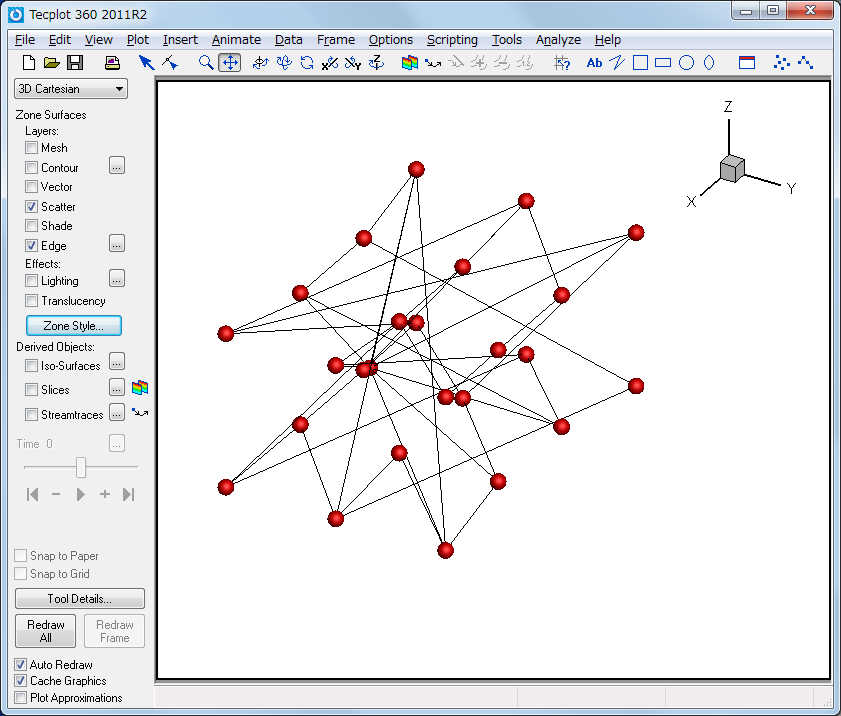Click the New Layout page icon

[29, 63]
